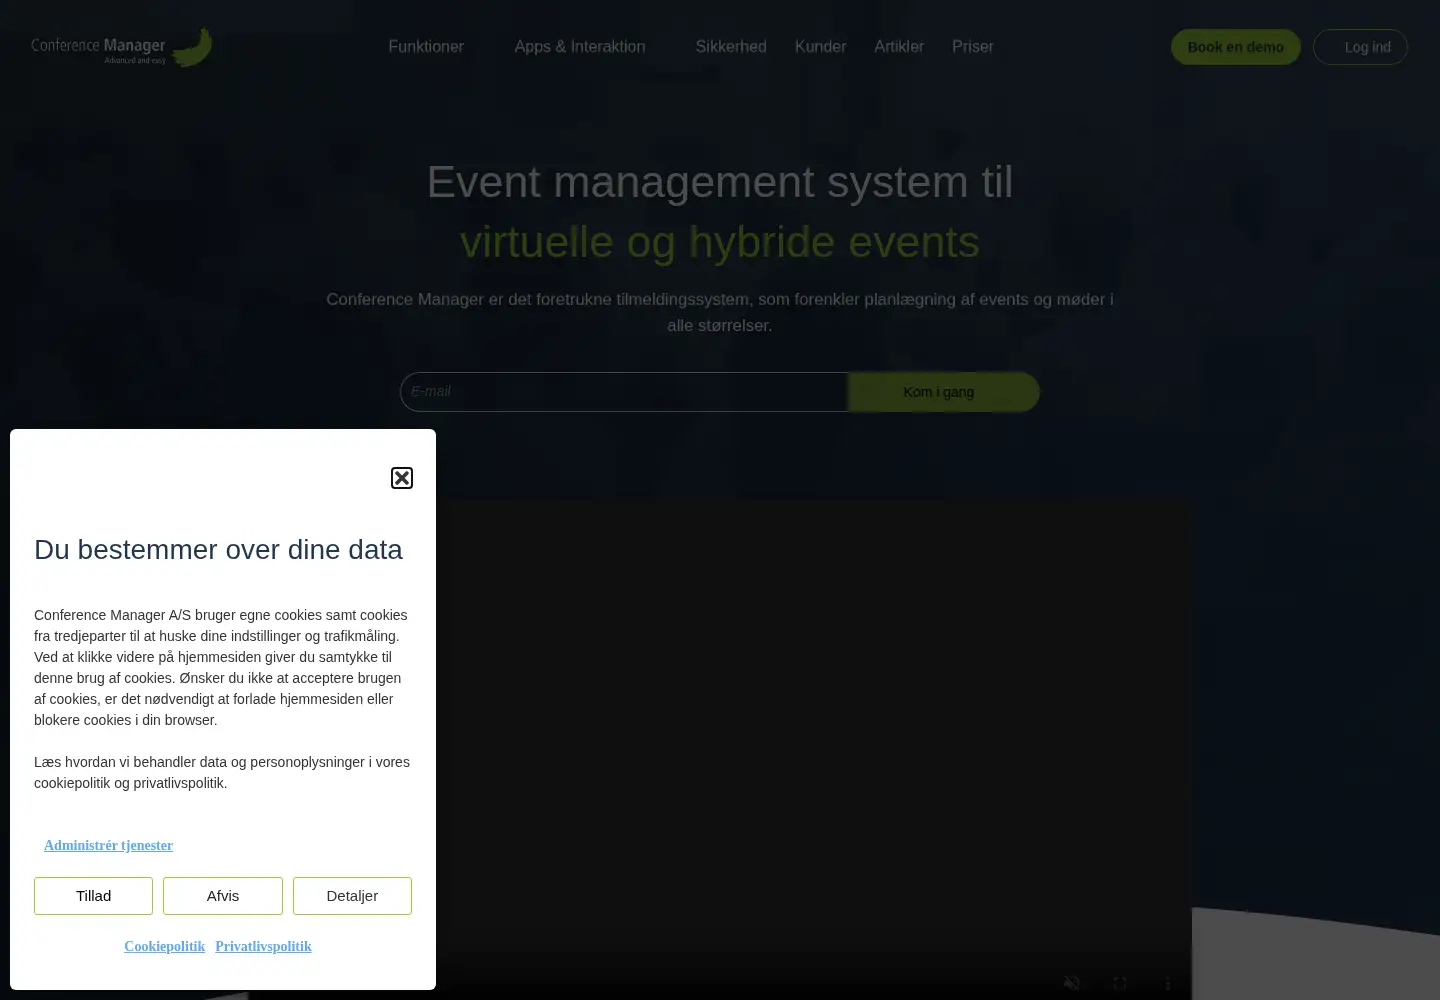The width and height of the screenshot is (1440, 1000).
Task: Open the Funktioner menu
Action: click(426, 47)
